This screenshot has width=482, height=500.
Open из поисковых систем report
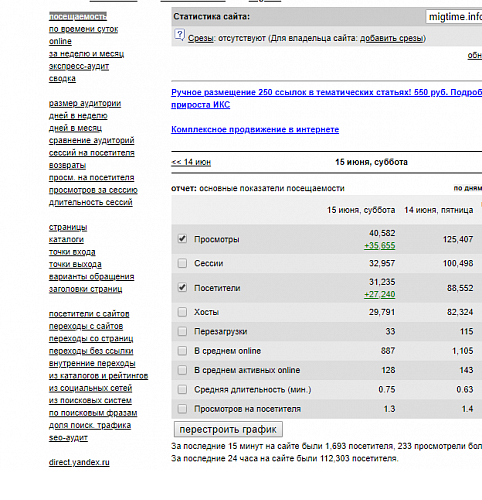(90, 400)
